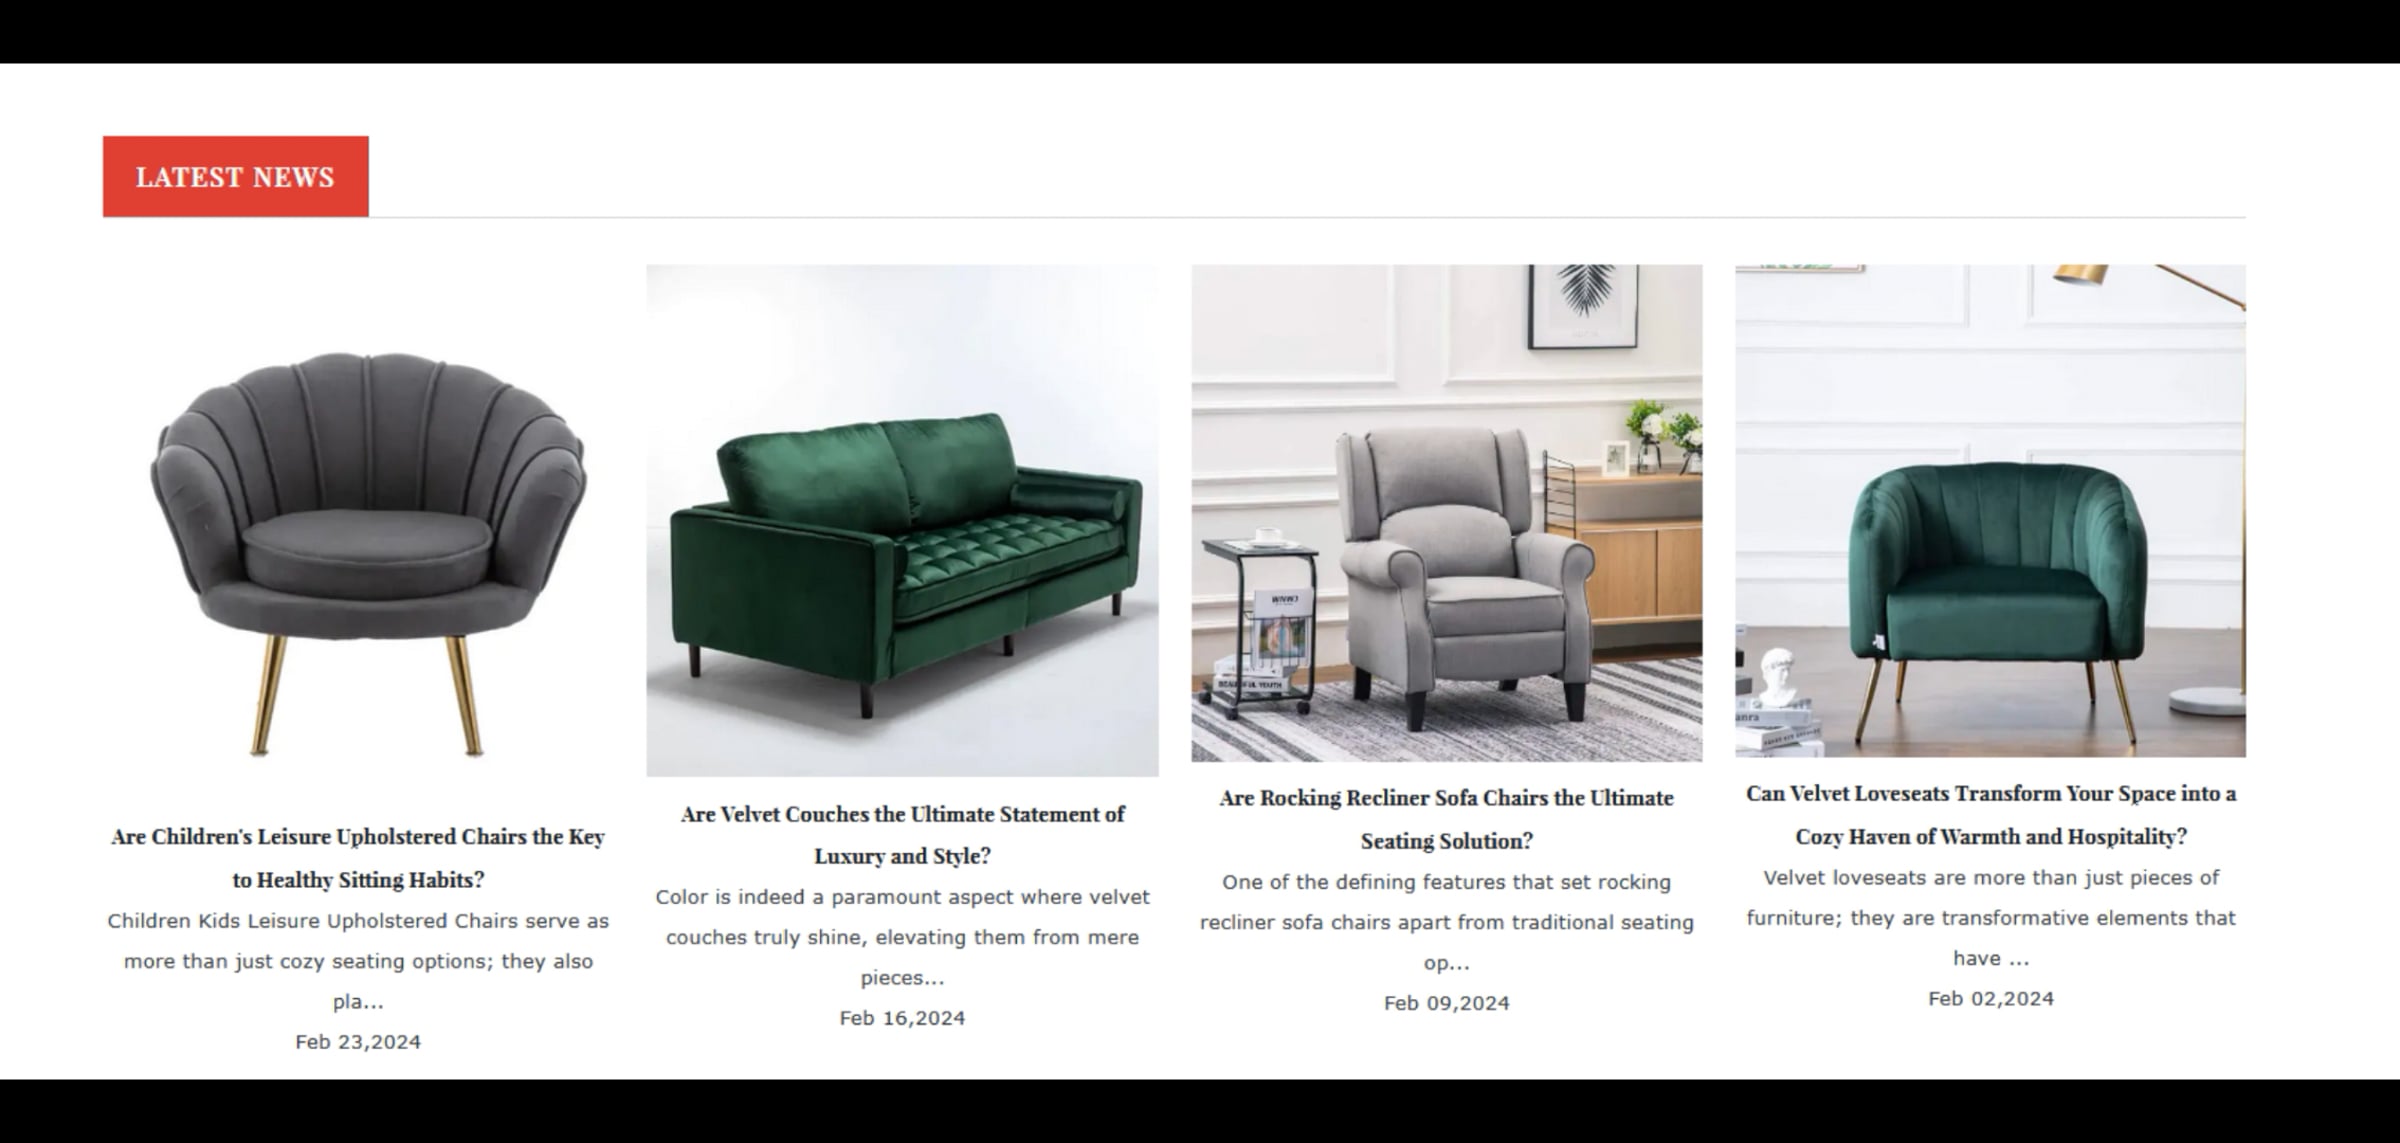This screenshot has height=1143, width=2400.
Task: Open the teal velvet loveseat image
Action: point(1990,511)
